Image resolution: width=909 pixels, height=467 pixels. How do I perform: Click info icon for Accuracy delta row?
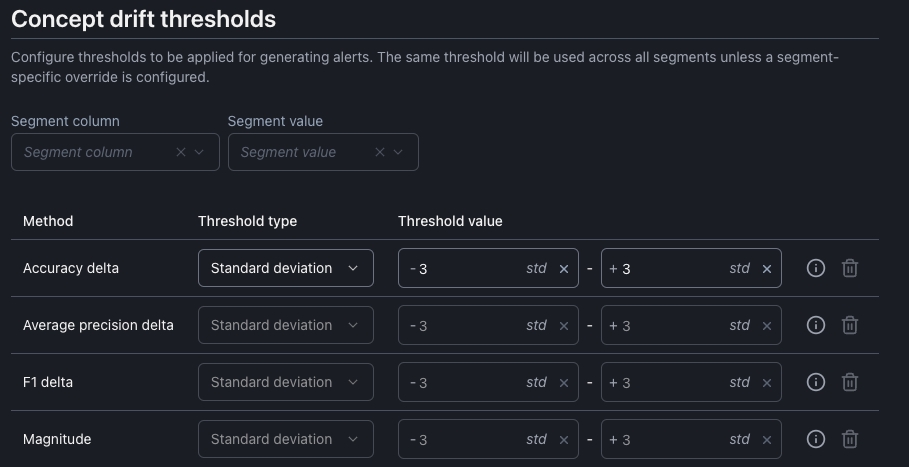[815, 268]
